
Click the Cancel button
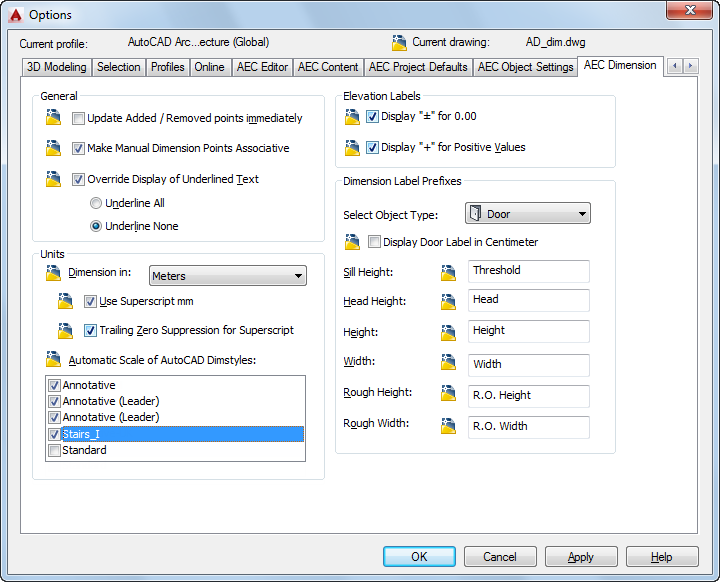tap(500, 557)
